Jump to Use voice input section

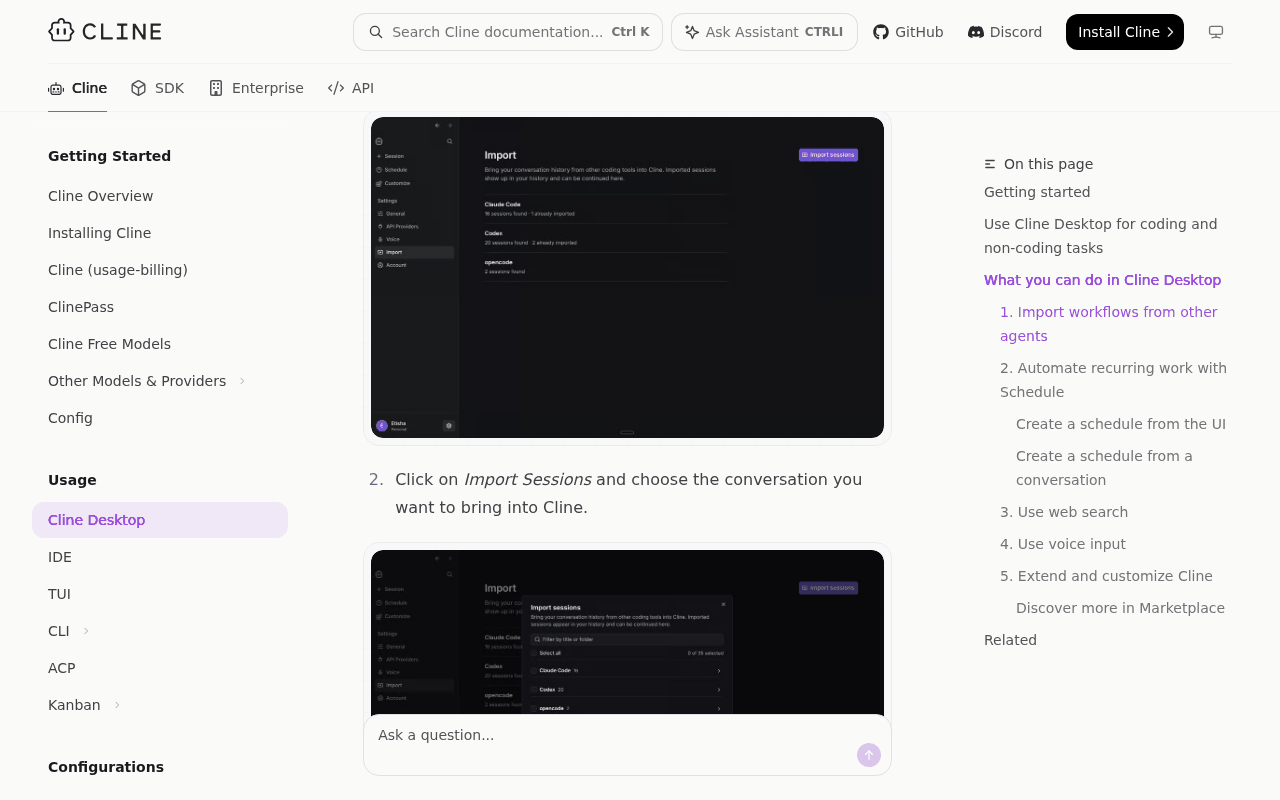click(x=1063, y=544)
